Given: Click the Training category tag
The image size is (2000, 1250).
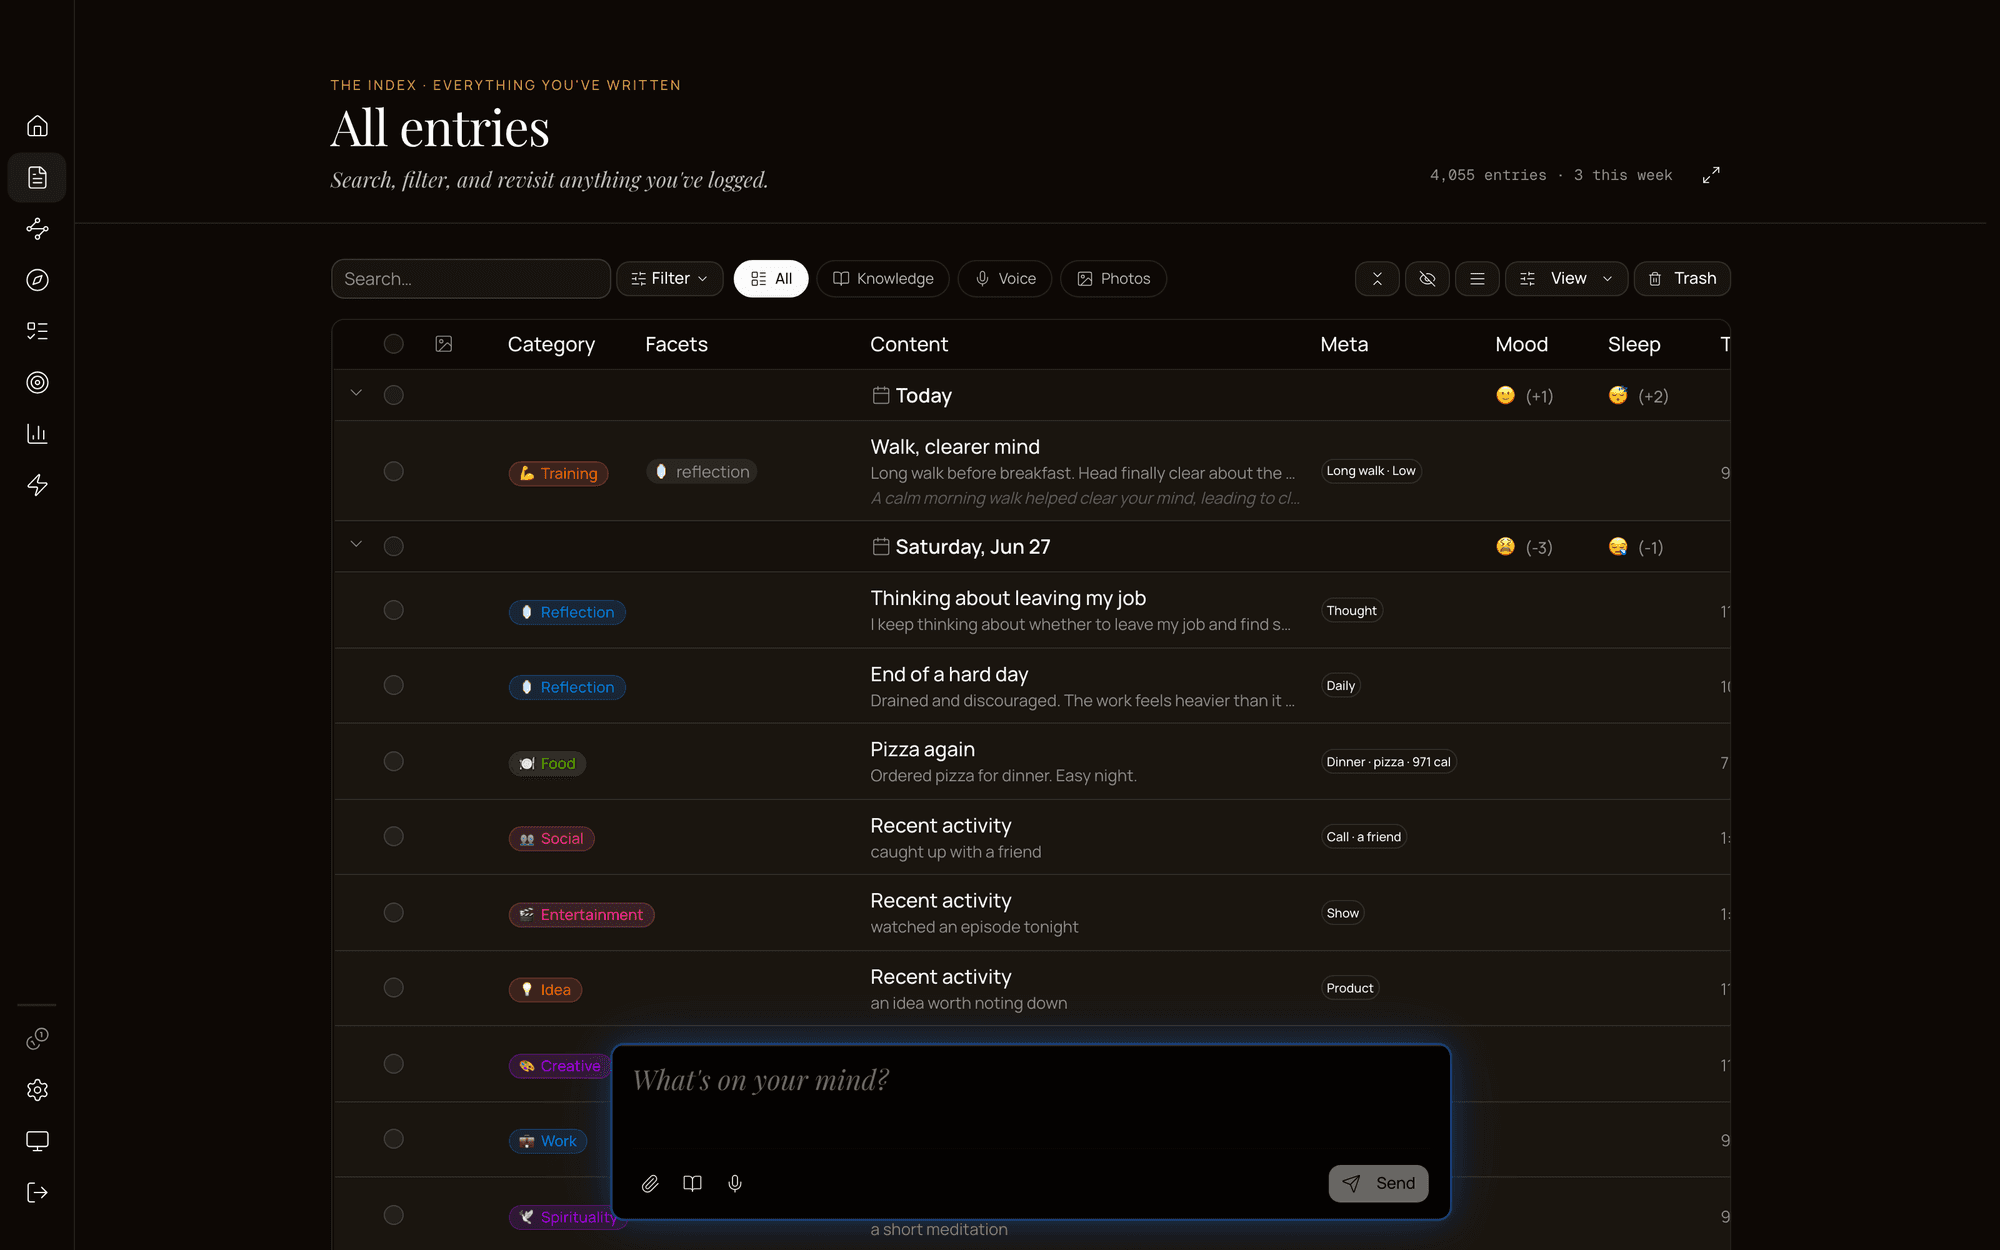Looking at the screenshot, I should click(558, 473).
